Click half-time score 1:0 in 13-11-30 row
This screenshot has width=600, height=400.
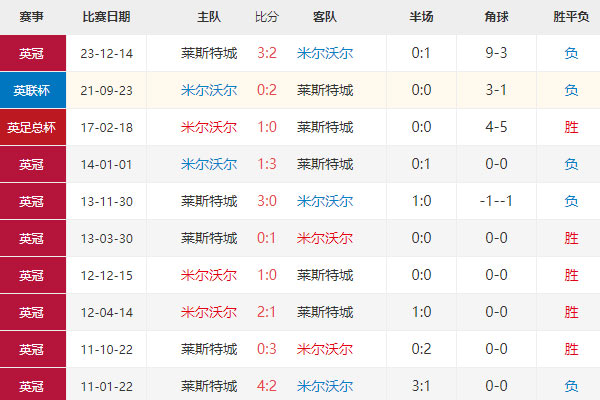click(x=421, y=201)
